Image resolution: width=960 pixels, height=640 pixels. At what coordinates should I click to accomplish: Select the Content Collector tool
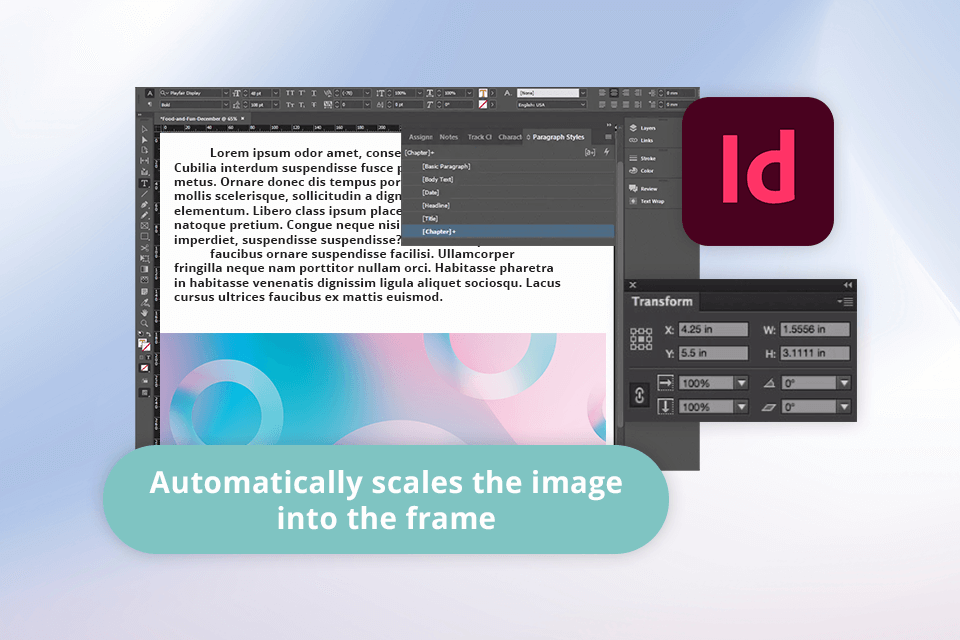[144, 171]
